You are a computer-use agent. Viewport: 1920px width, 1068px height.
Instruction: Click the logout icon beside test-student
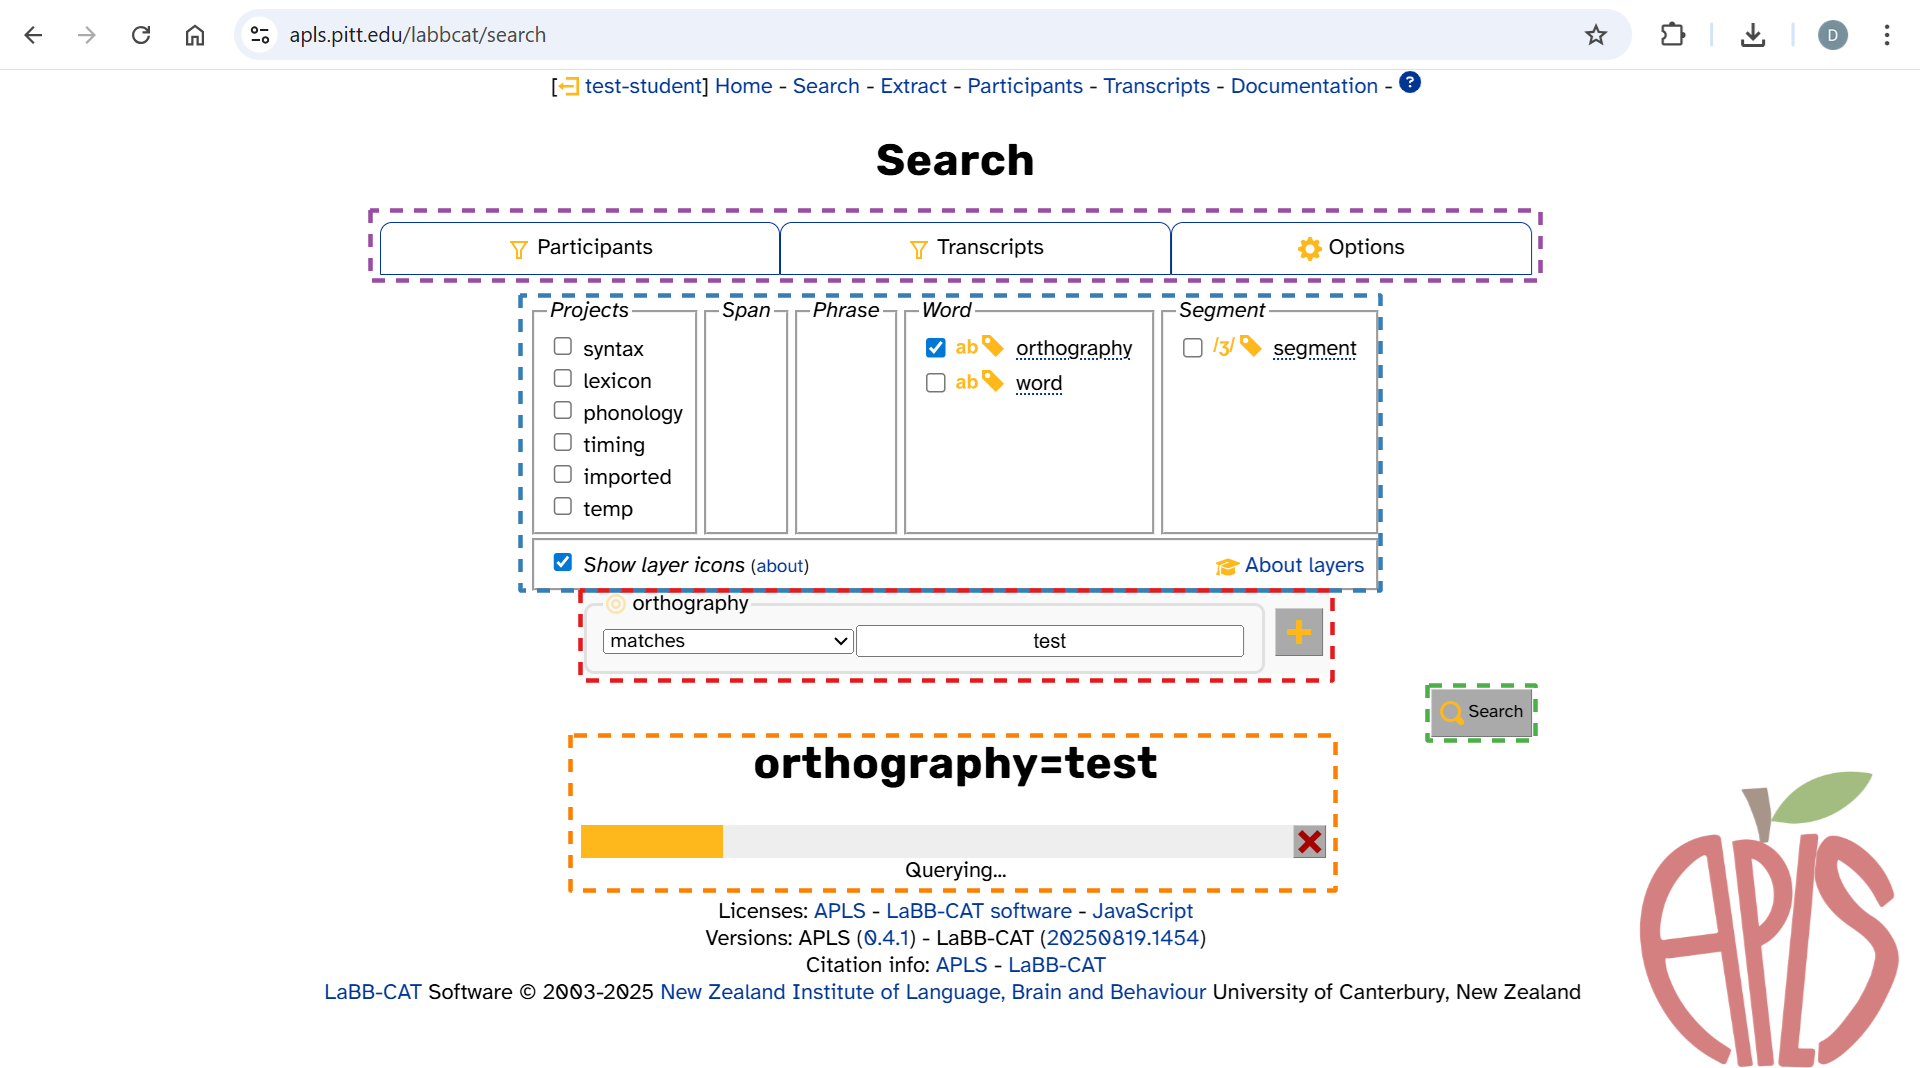tap(568, 87)
